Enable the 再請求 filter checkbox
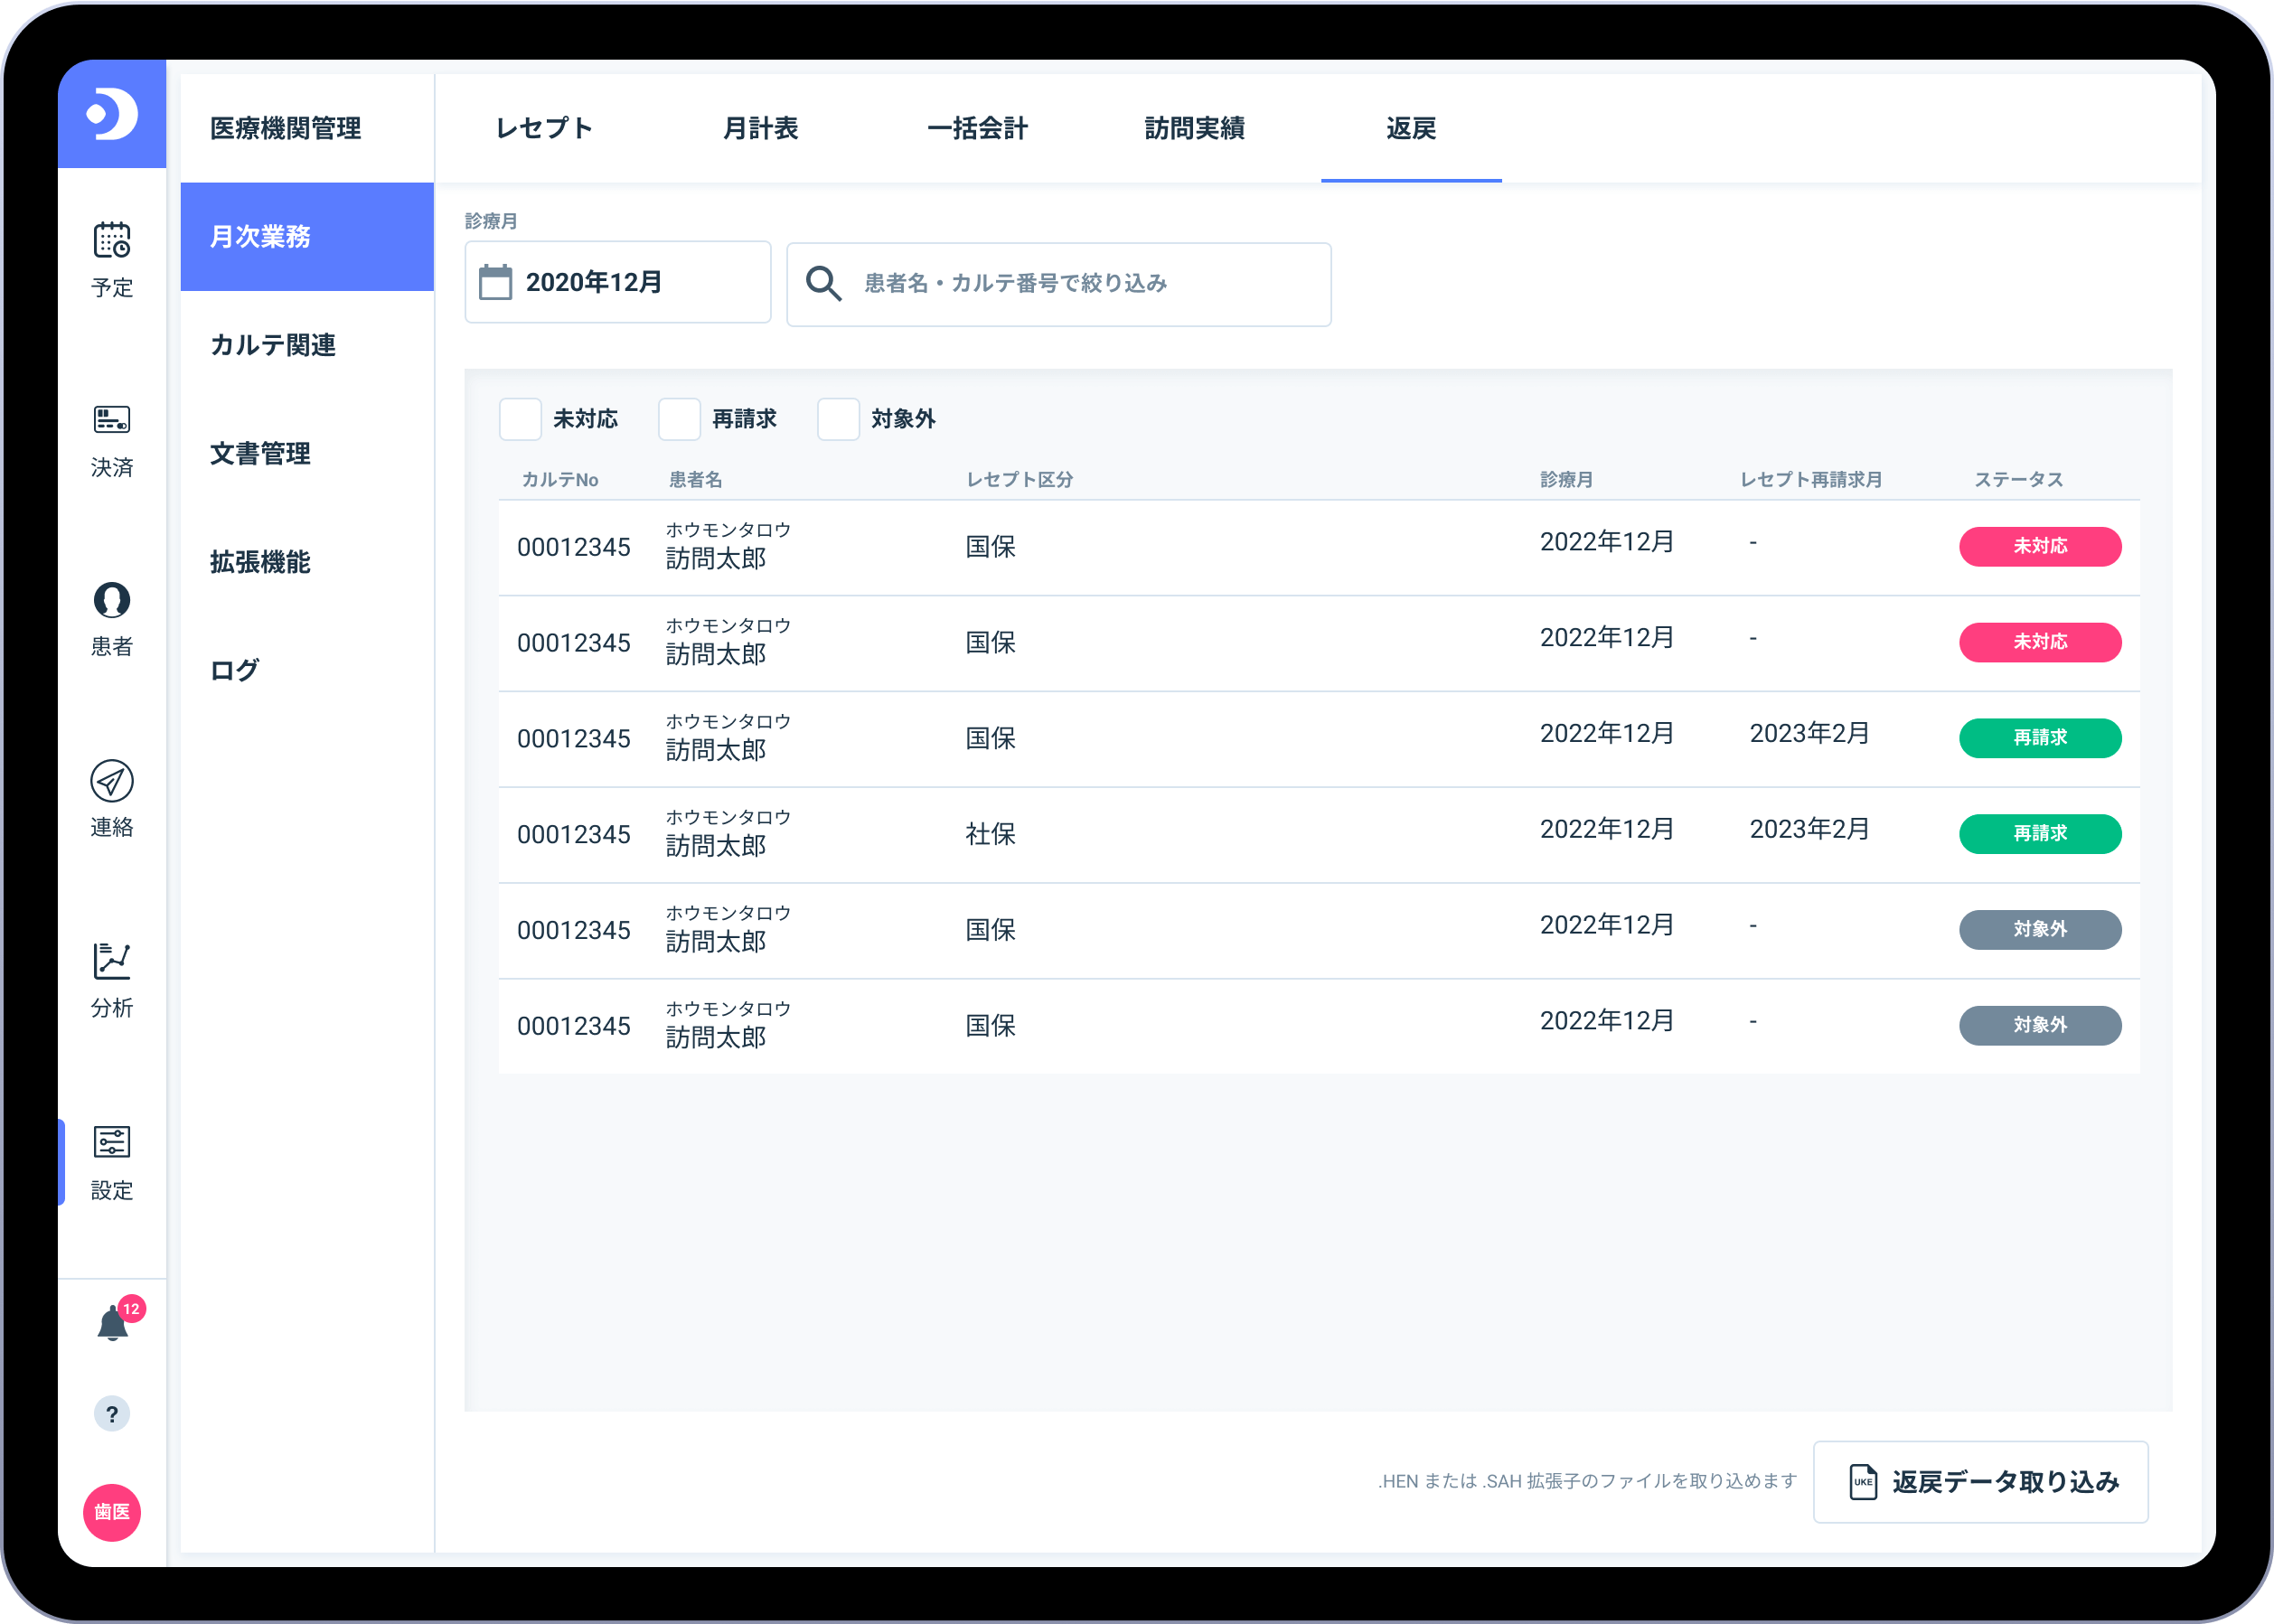The height and width of the screenshot is (1624, 2274). [x=679, y=419]
